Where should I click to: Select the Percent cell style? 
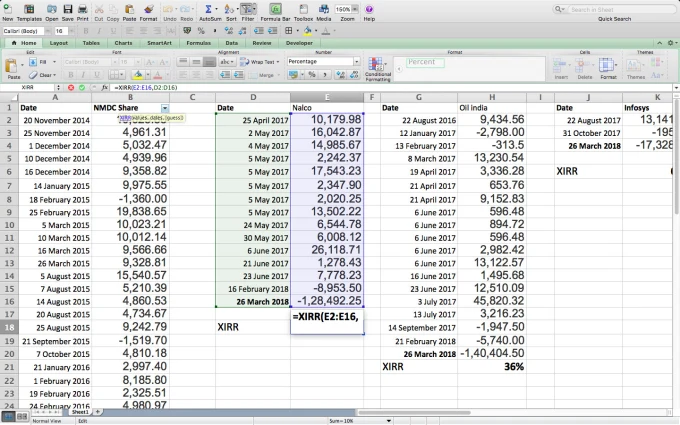(x=425, y=62)
